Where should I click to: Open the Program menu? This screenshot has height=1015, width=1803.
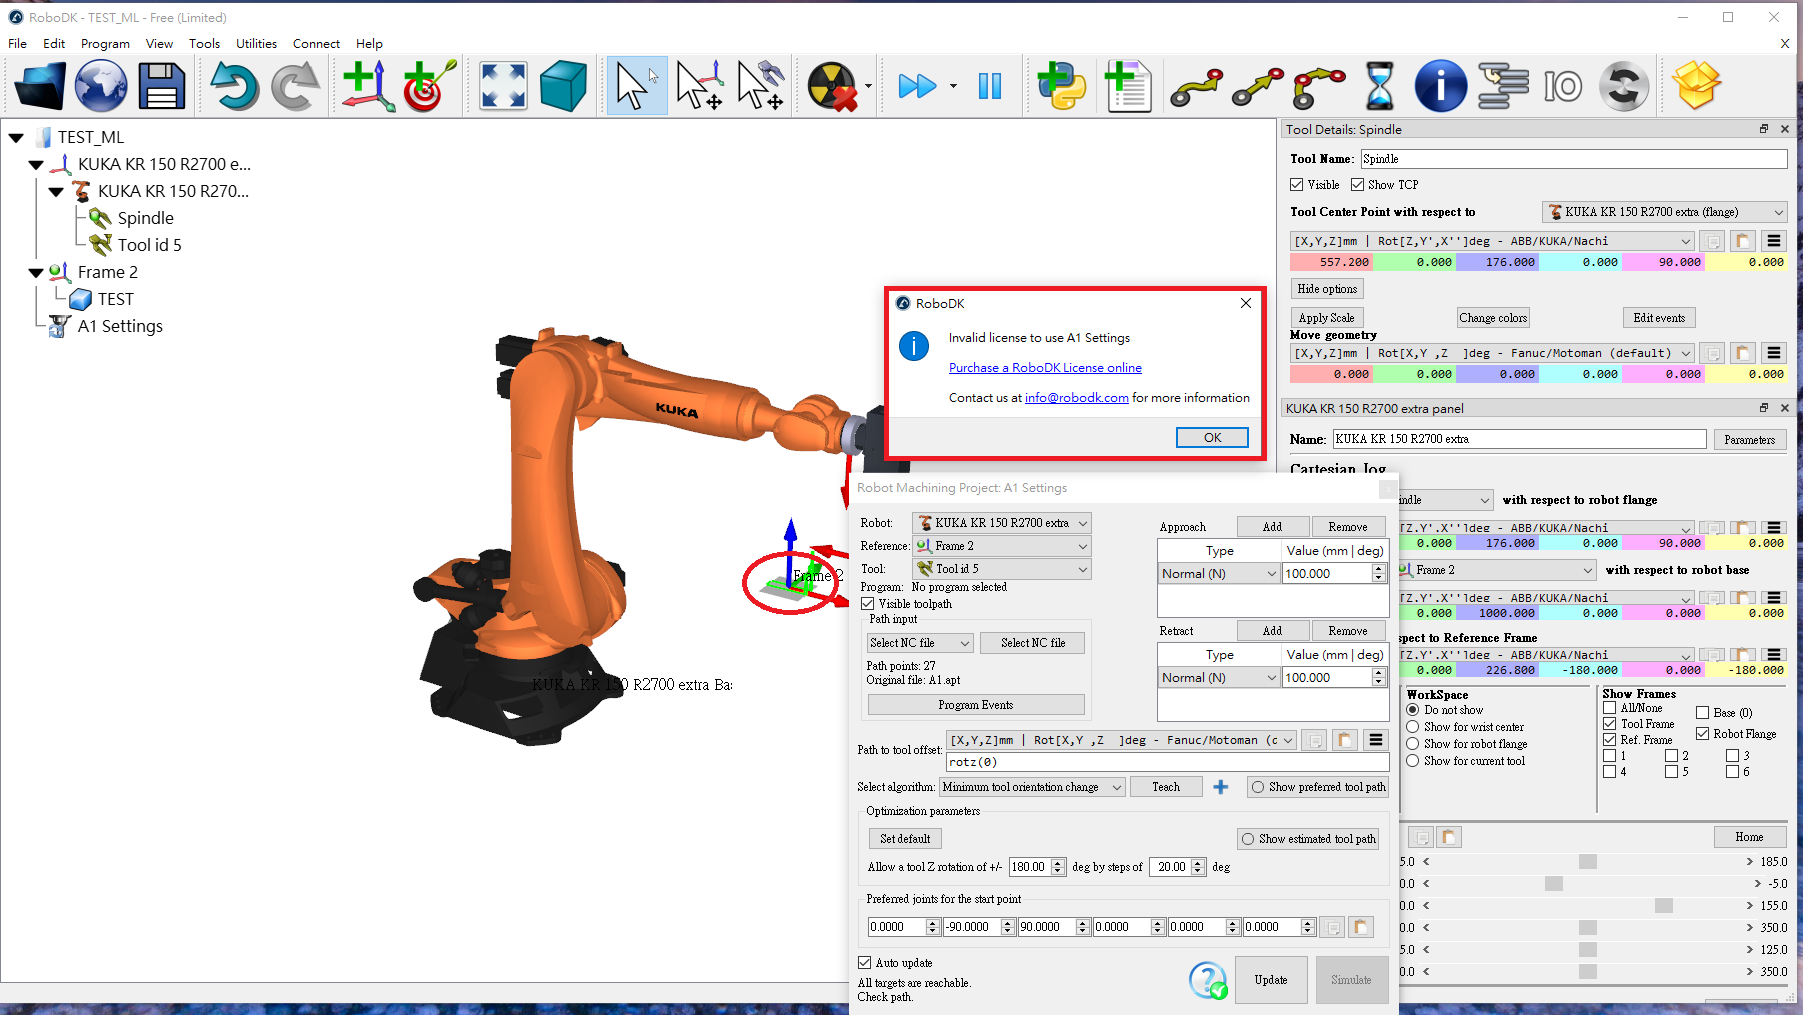(x=105, y=44)
